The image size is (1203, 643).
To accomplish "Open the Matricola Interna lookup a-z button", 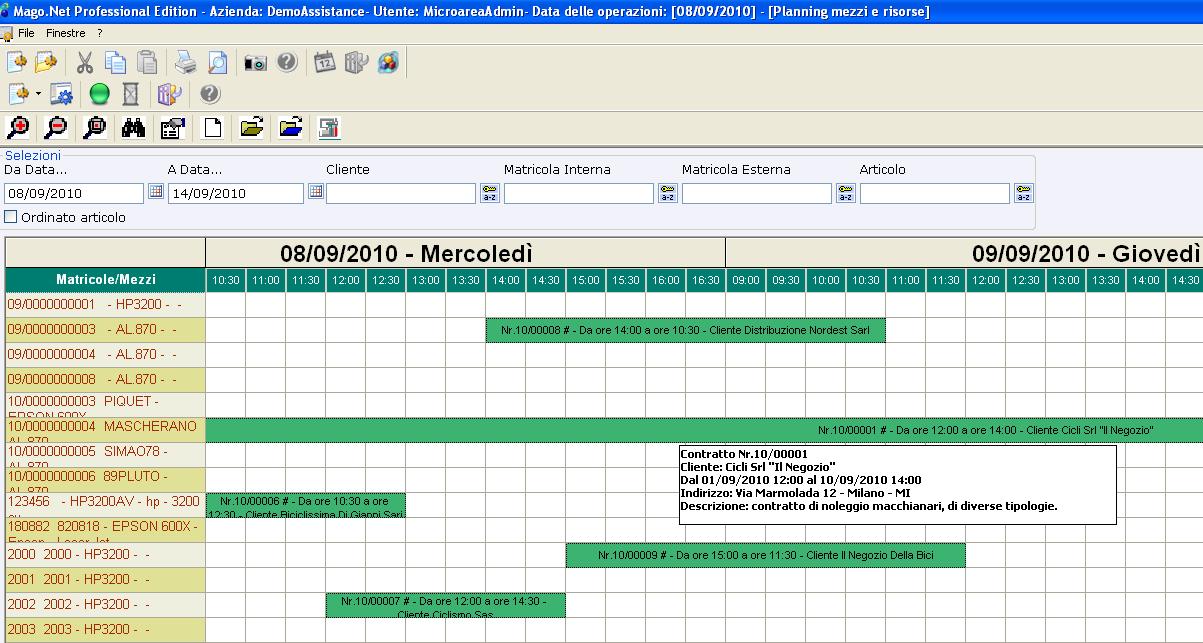I will click(x=667, y=193).
